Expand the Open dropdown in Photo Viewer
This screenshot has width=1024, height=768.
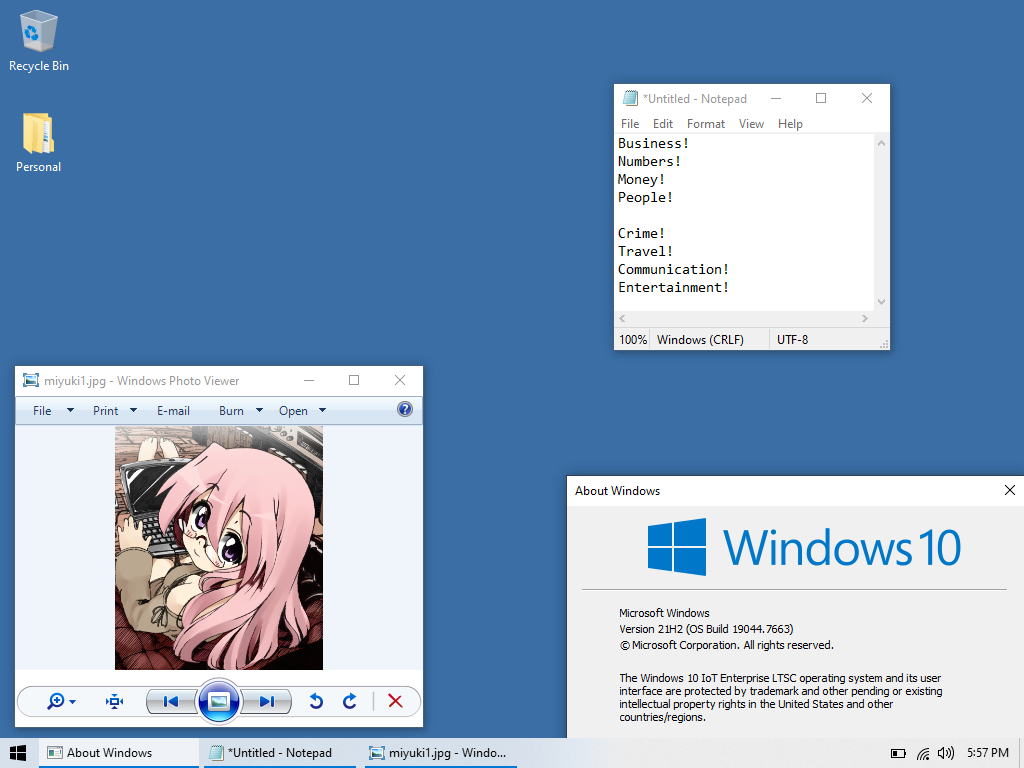pyautogui.click(x=323, y=410)
